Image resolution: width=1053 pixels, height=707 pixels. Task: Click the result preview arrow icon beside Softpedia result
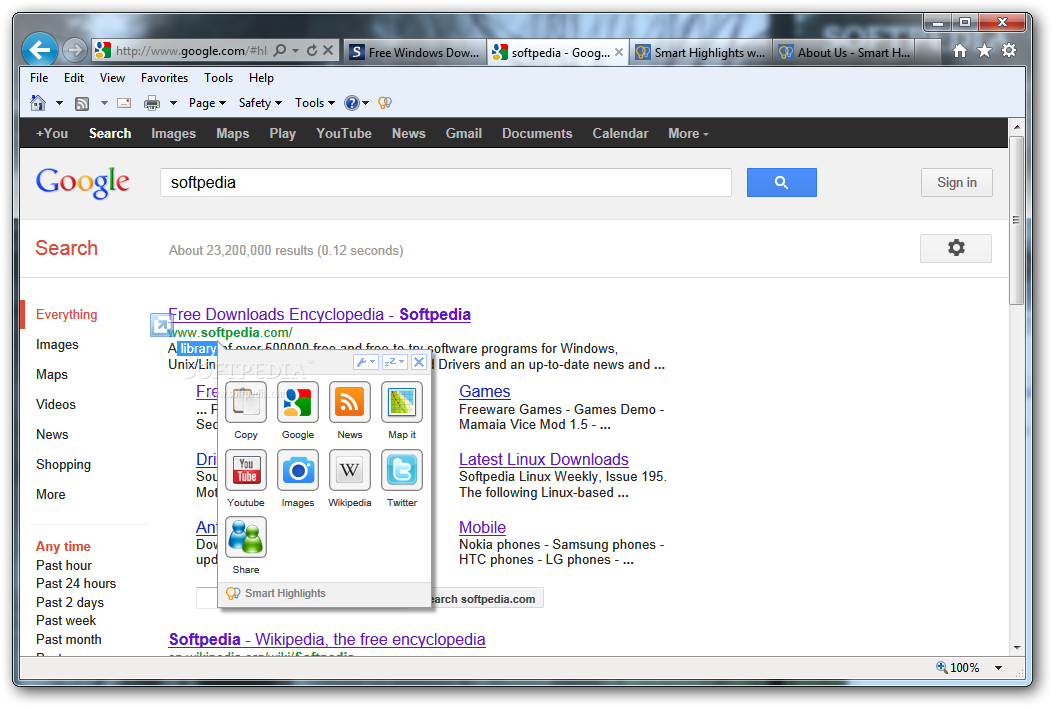point(161,325)
